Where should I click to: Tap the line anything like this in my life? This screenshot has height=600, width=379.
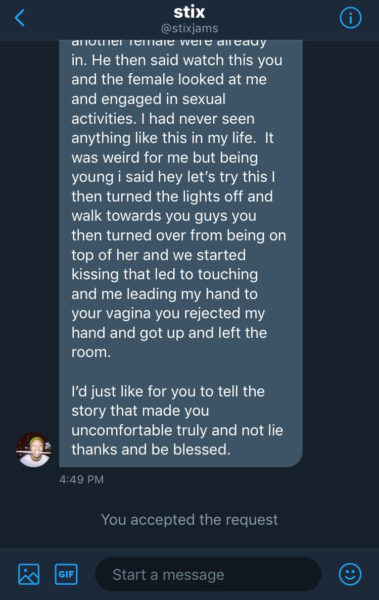pyautogui.click(x=172, y=138)
